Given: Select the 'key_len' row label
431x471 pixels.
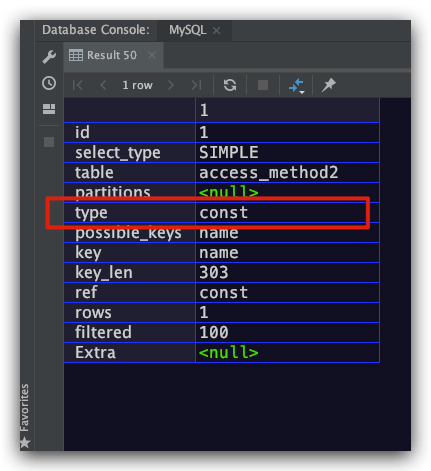Looking at the screenshot, I should pyautogui.click(x=129, y=273).
